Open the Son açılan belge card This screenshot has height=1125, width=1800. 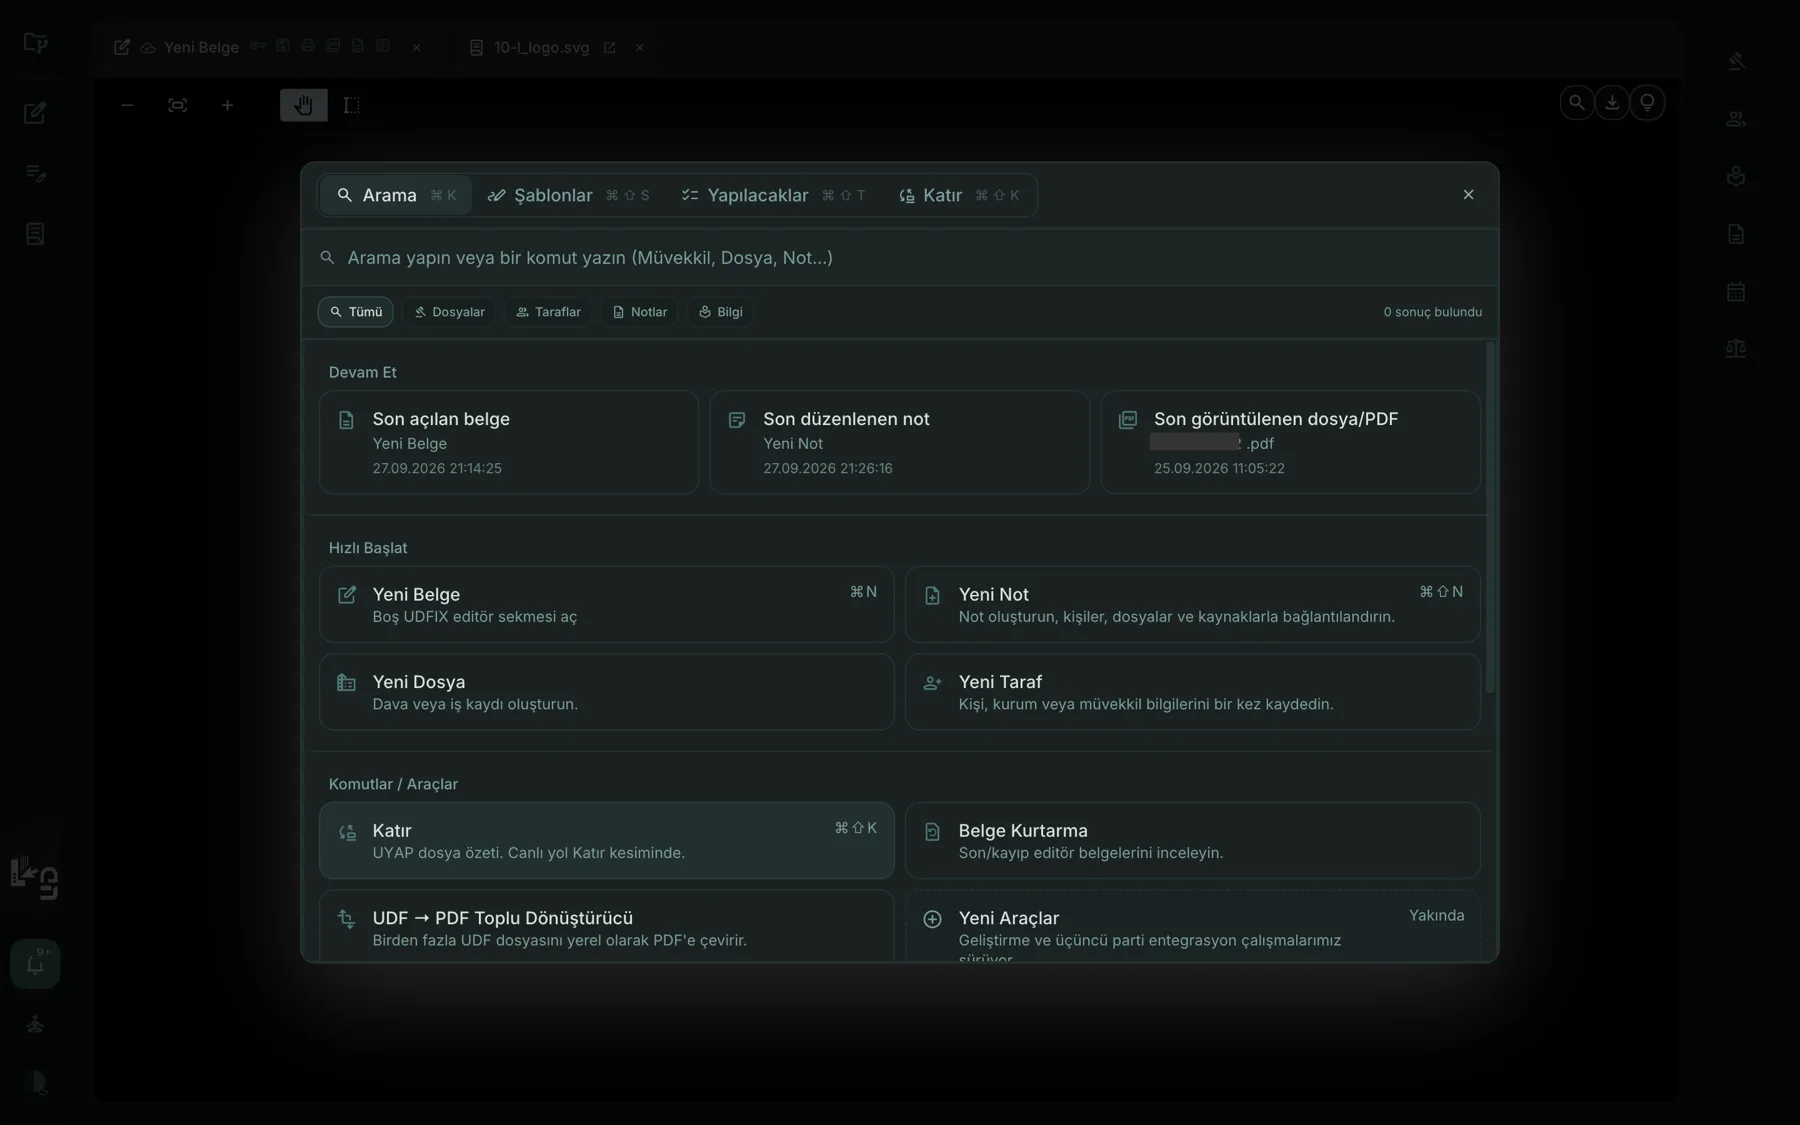click(509, 442)
